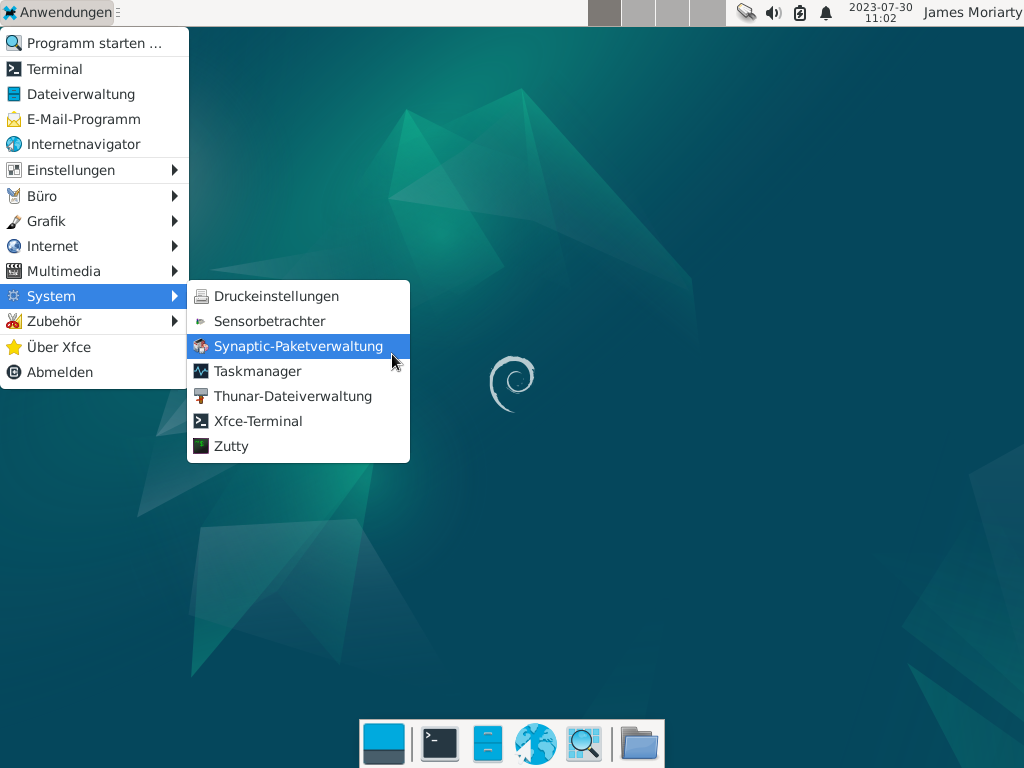Close the Anwendungen menu button in panel
1024x768 pixels.
tap(57, 12)
